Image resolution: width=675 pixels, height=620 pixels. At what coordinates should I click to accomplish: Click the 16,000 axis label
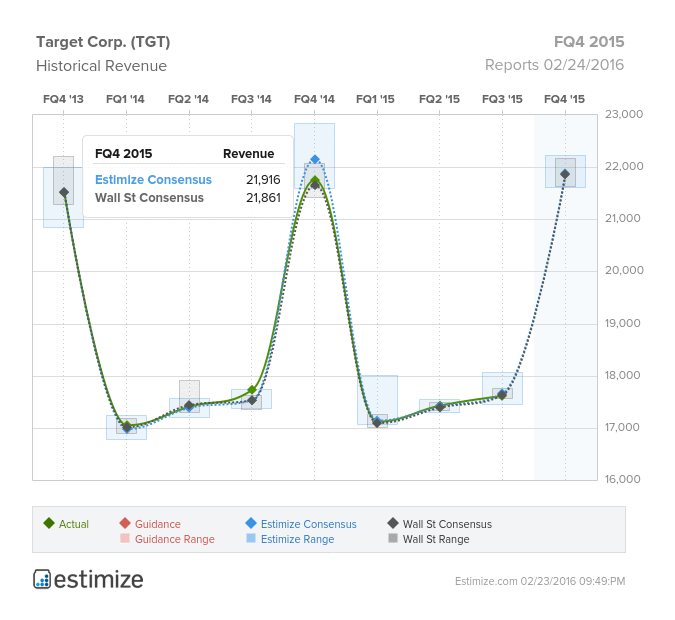622,479
